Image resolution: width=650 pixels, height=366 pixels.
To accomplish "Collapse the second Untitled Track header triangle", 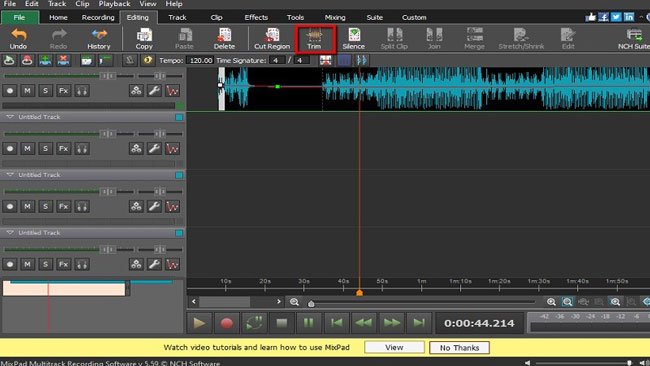I will tap(10, 175).
